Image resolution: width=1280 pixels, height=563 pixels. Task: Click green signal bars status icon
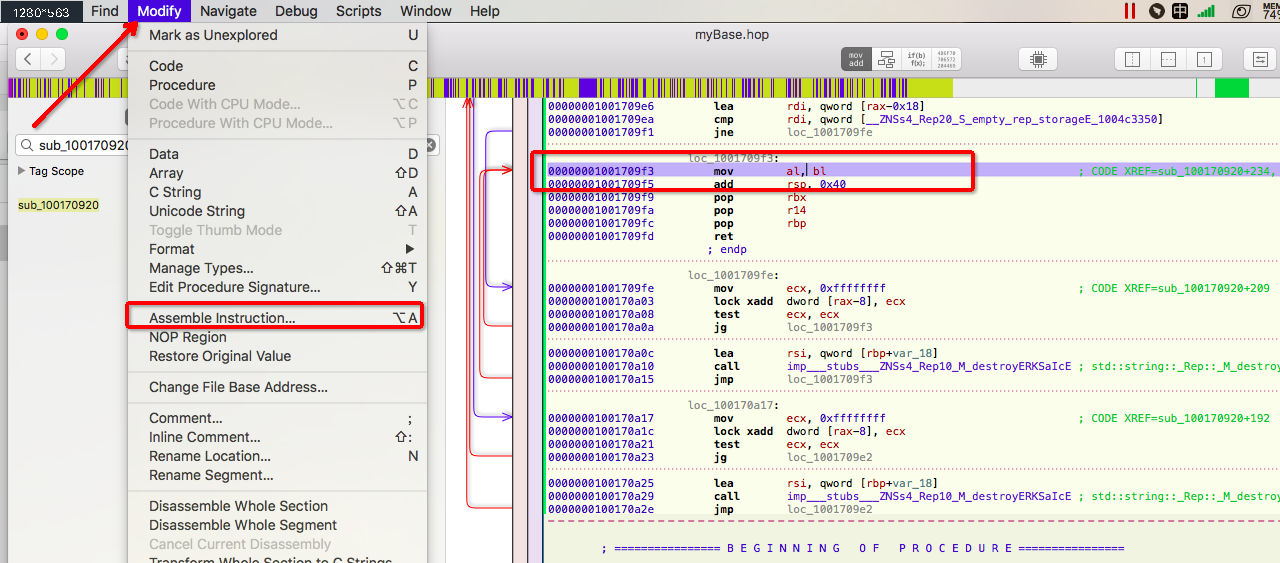[x=1206, y=11]
